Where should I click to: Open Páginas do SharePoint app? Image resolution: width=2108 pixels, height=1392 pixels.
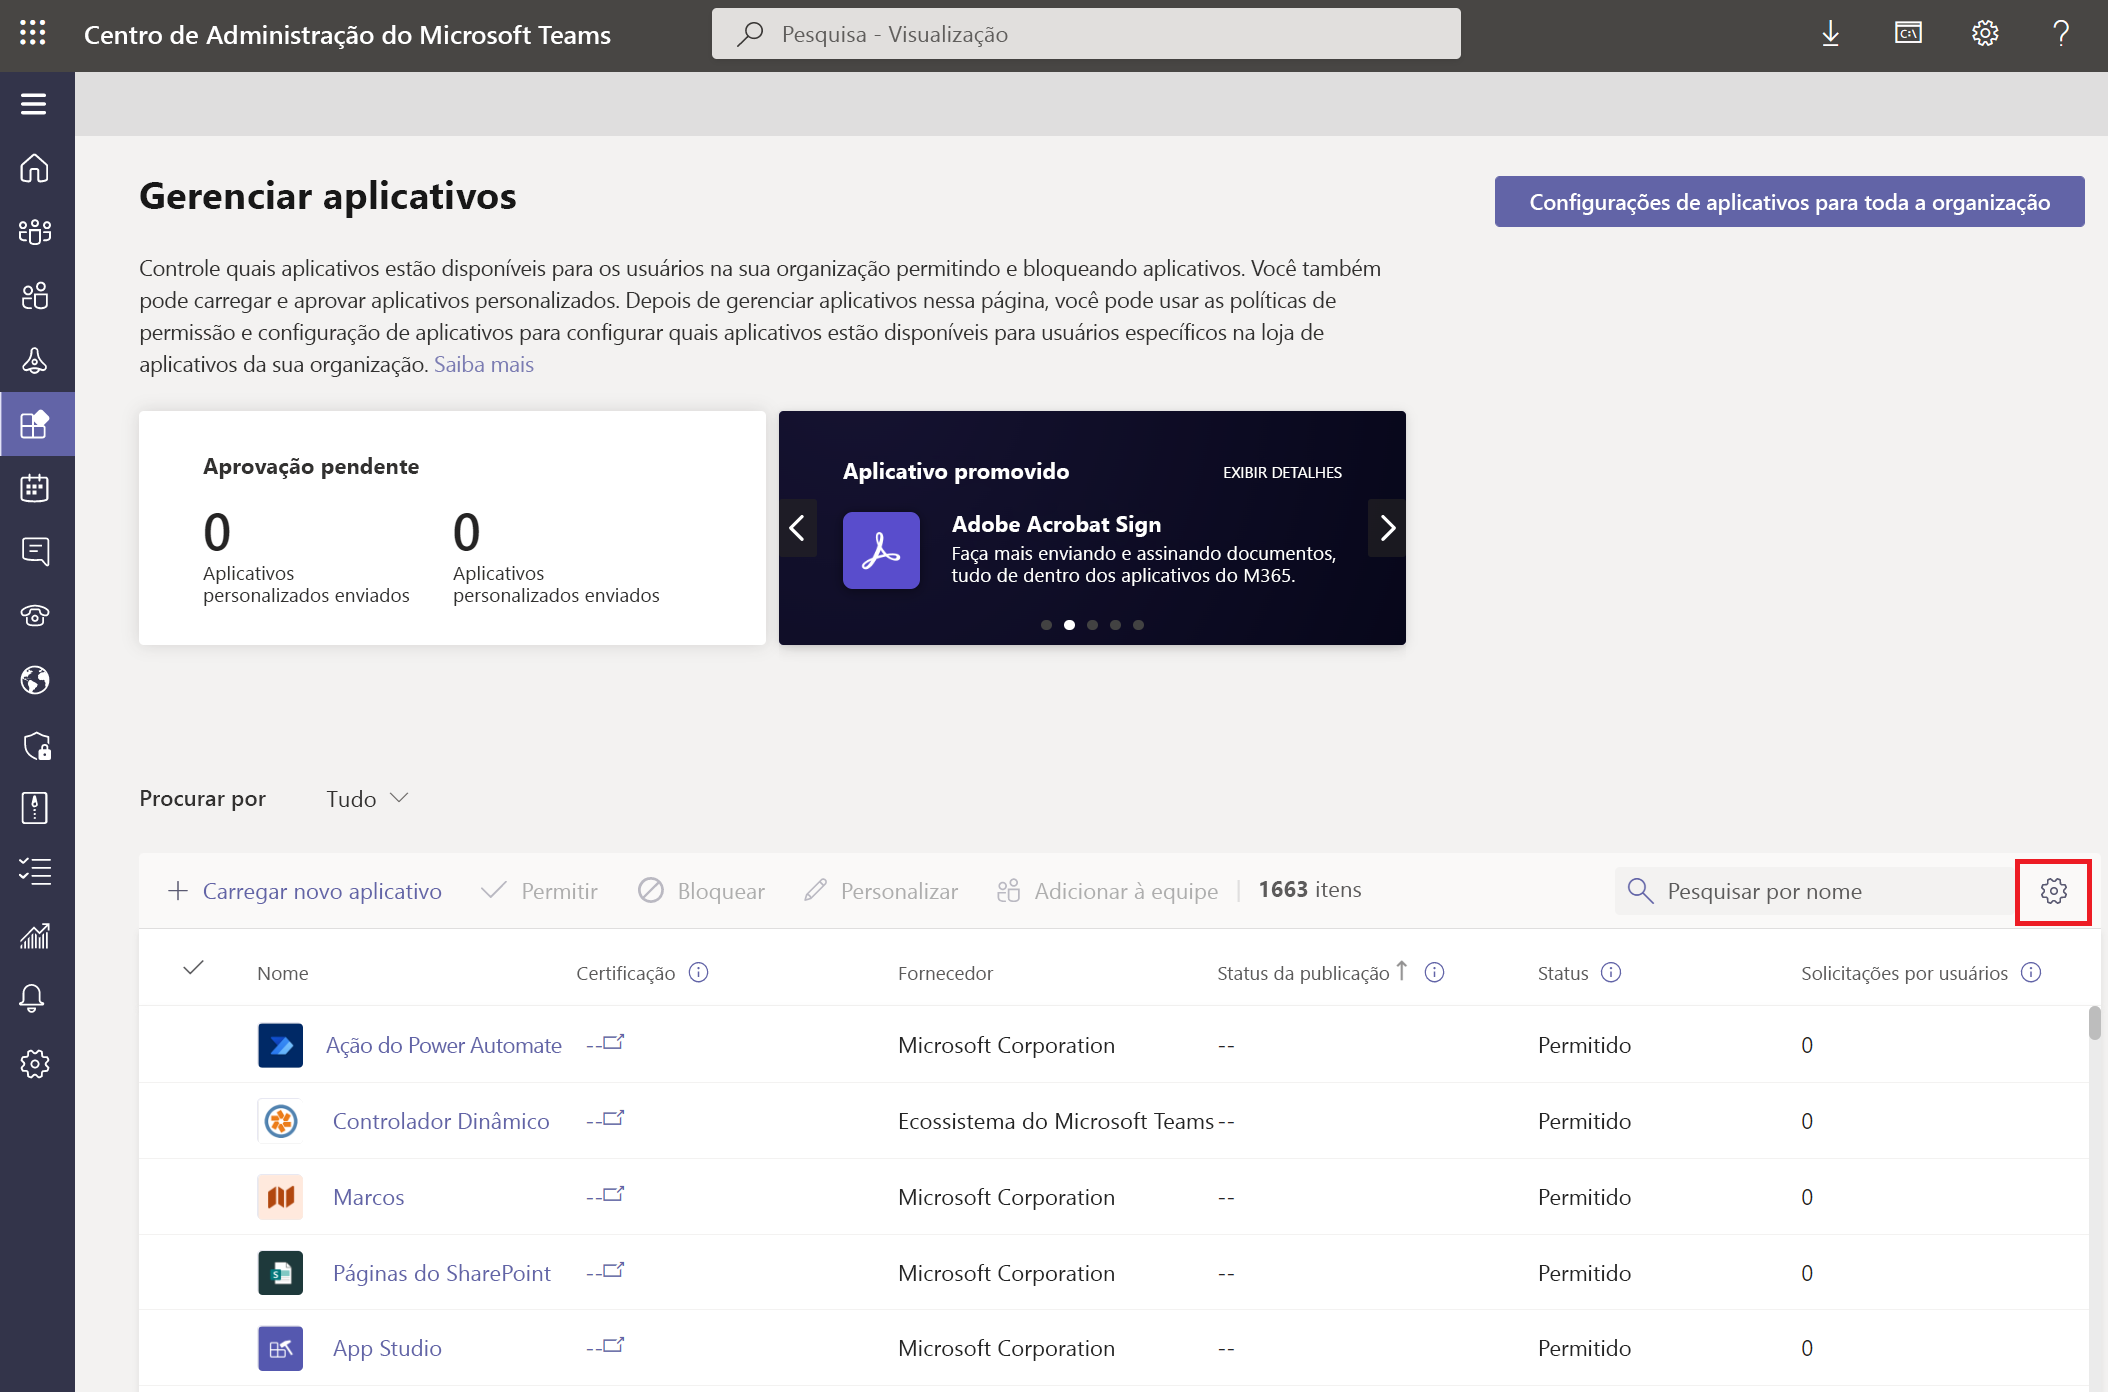pos(442,1273)
